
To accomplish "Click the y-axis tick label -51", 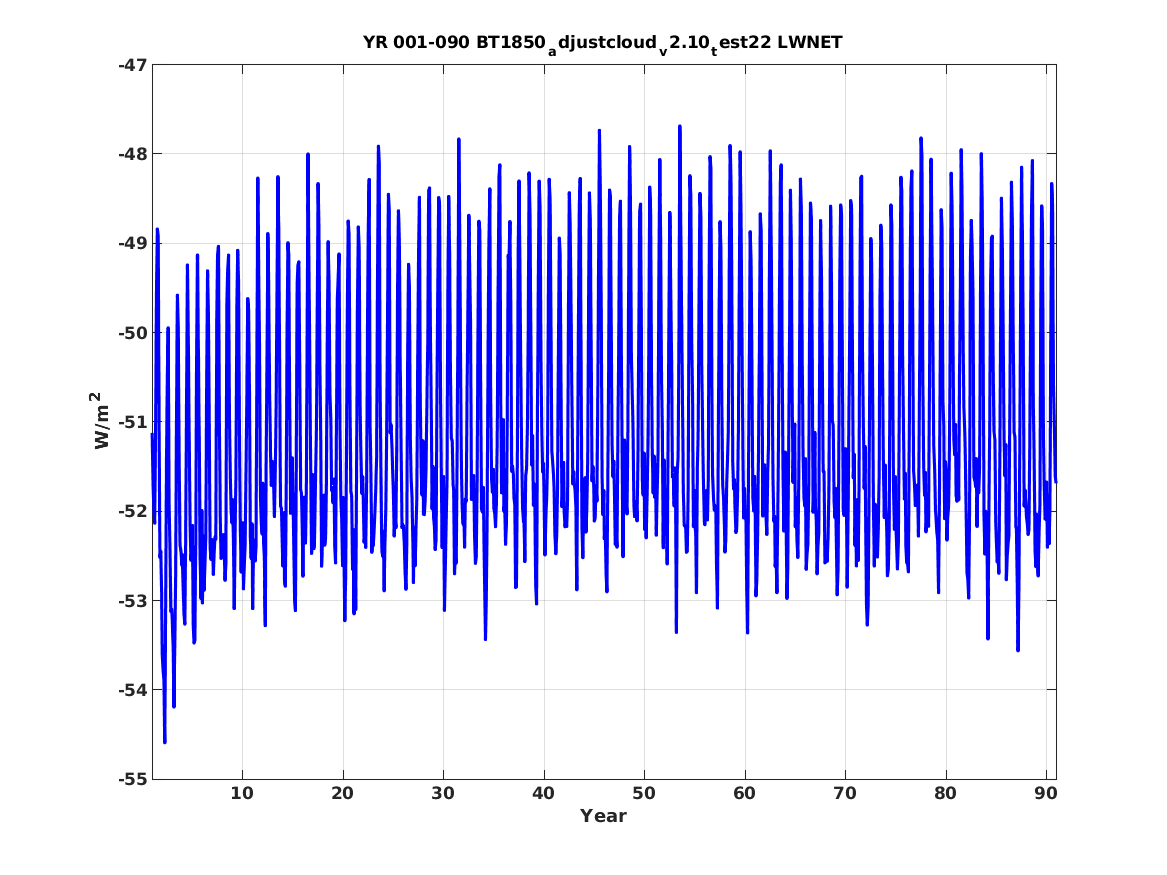I will 132,422.
